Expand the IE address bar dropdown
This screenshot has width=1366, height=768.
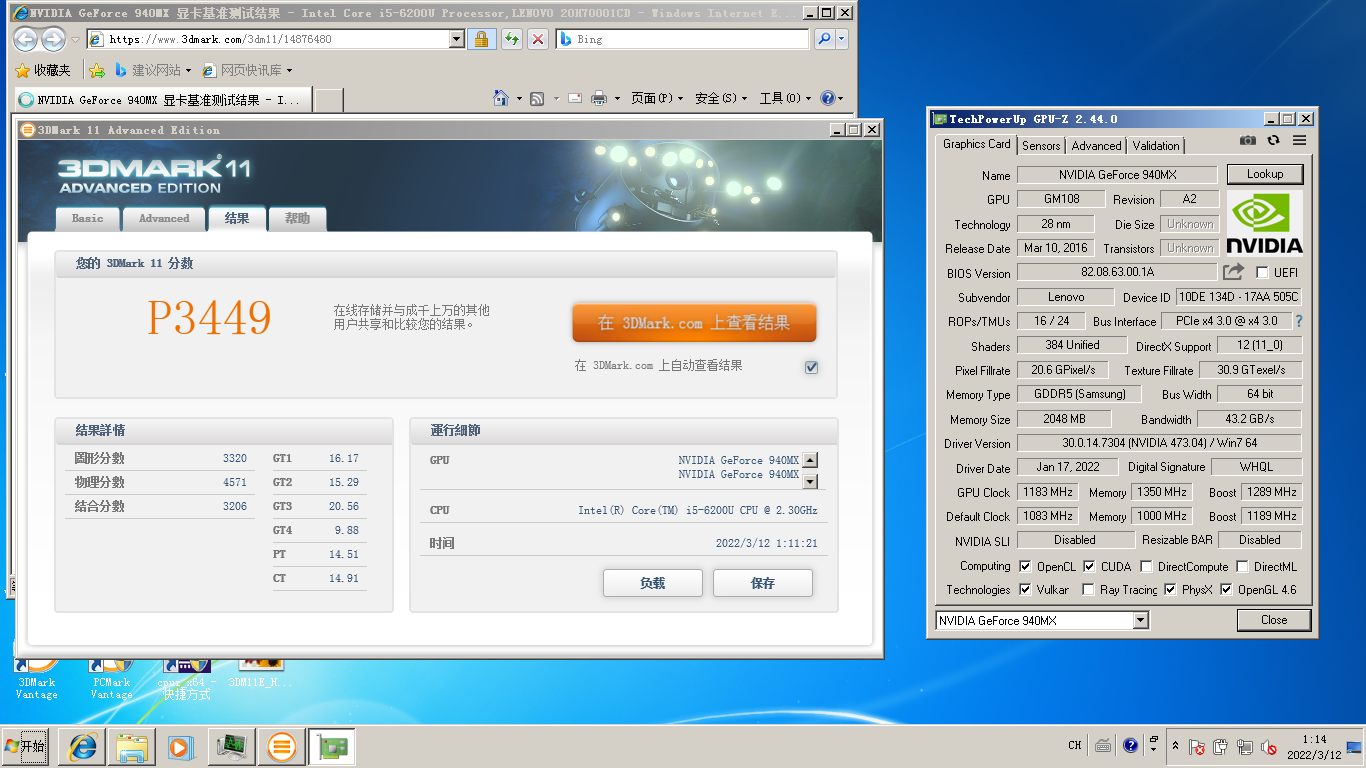tap(457, 39)
